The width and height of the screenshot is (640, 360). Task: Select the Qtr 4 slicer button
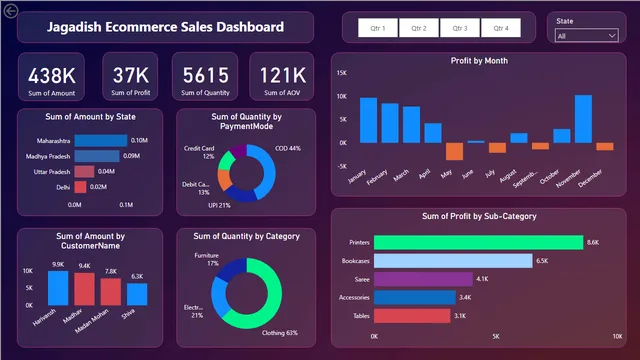pyautogui.click(x=501, y=28)
